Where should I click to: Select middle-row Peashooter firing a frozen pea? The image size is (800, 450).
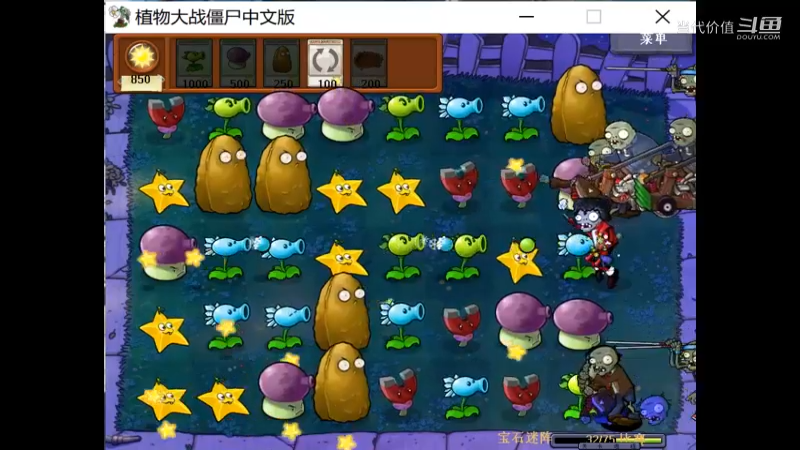(x=404, y=256)
